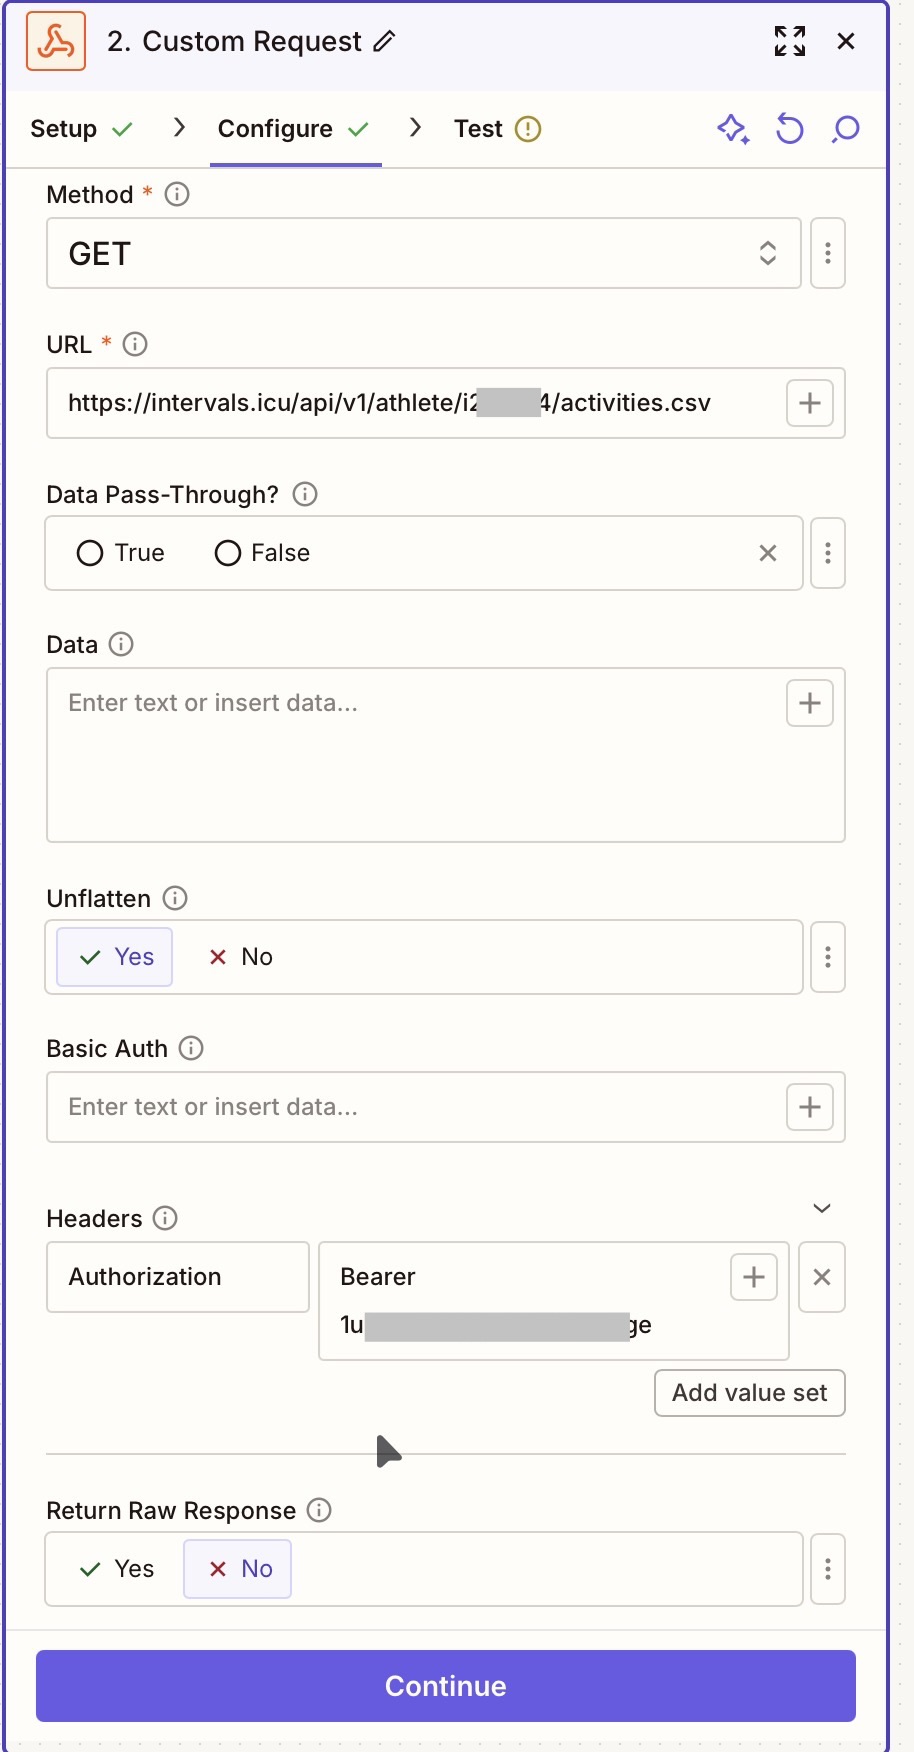Expand the editor panel to fullscreen
This screenshot has width=914, height=1752.
point(789,41)
